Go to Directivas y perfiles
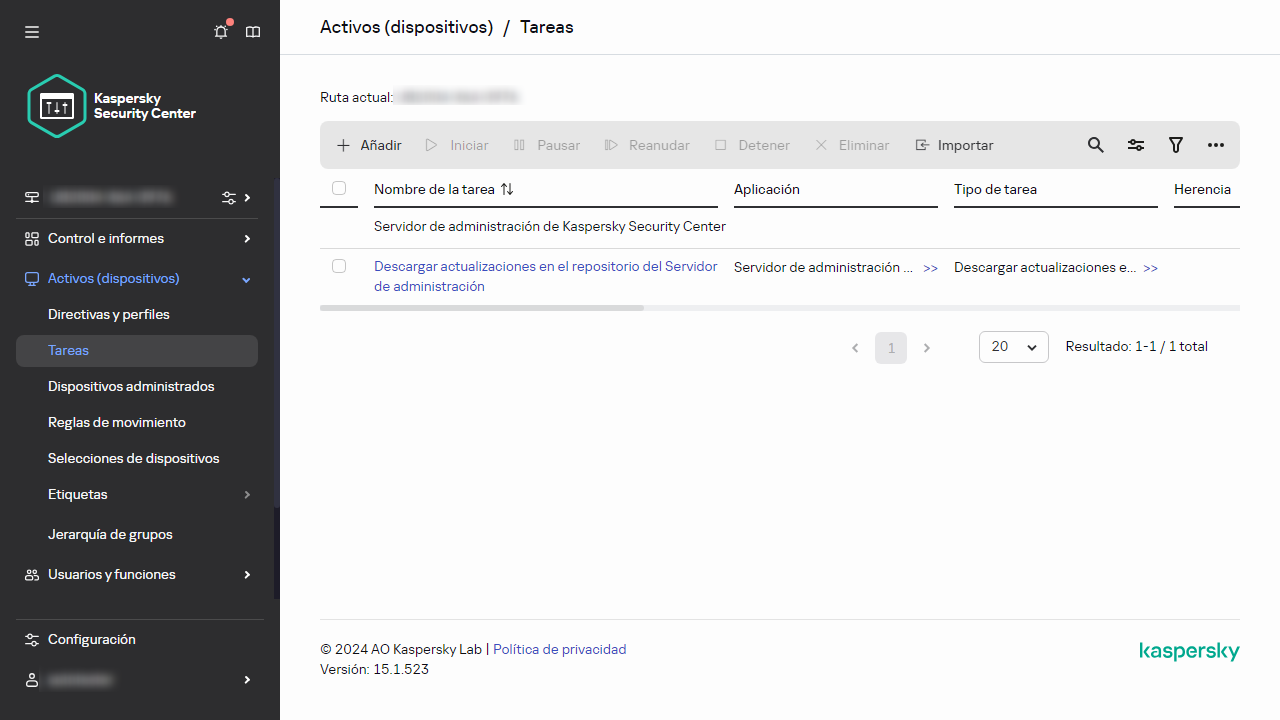1280x720 pixels. [109, 315]
